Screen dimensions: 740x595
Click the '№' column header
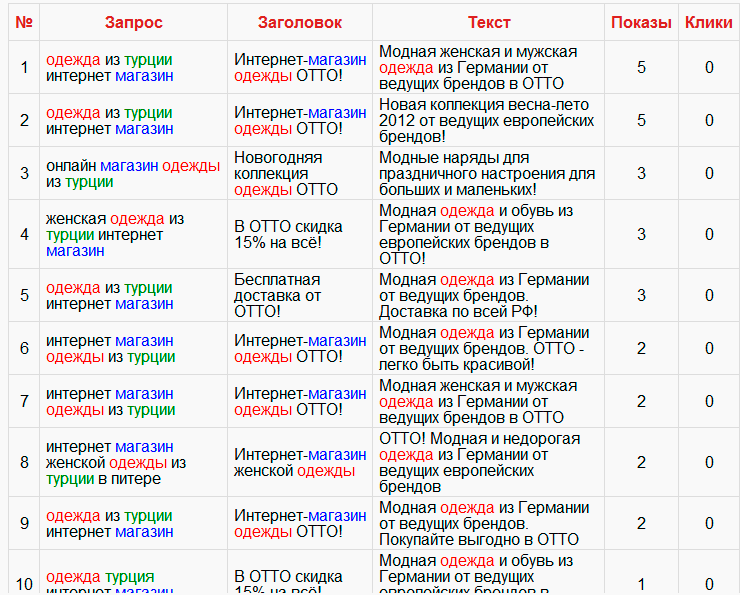(x=24, y=22)
